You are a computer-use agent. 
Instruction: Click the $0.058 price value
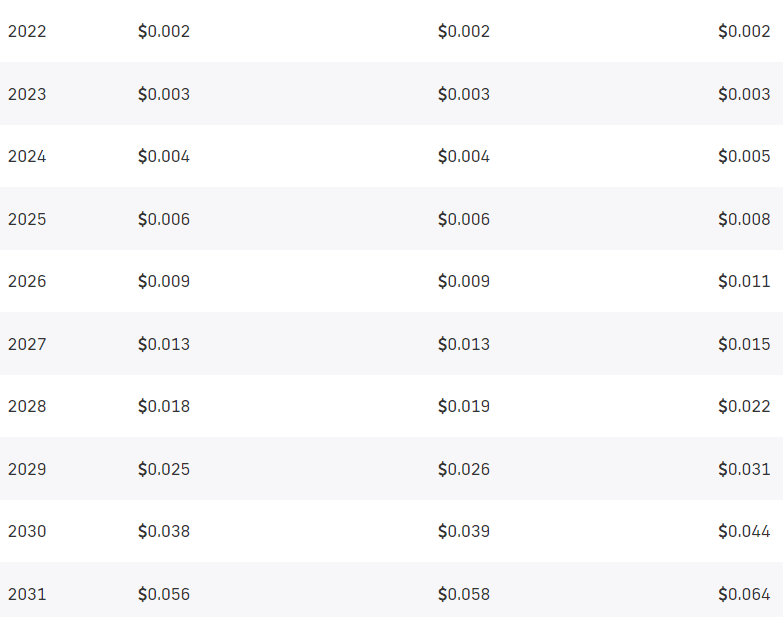click(x=464, y=594)
